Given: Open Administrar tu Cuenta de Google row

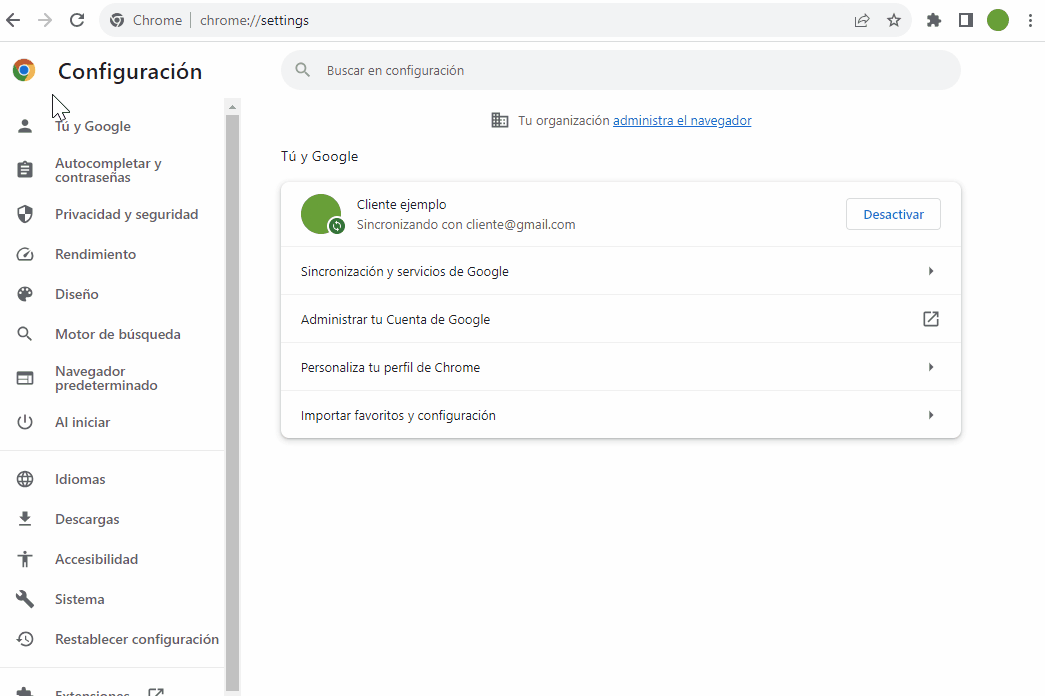Looking at the screenshot, I should [x=620, y=319].
